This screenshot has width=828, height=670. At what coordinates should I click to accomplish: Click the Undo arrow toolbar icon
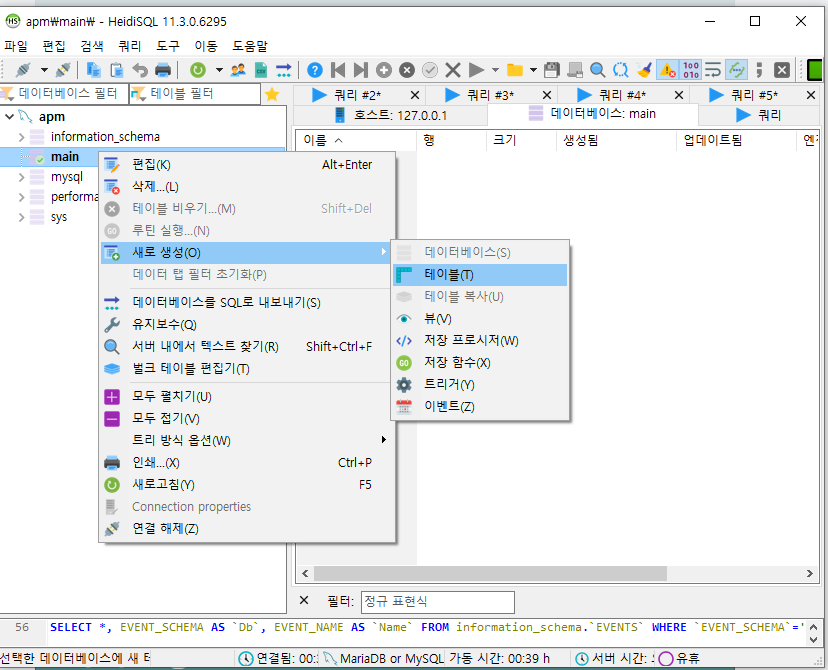click(x=140, y=70)
